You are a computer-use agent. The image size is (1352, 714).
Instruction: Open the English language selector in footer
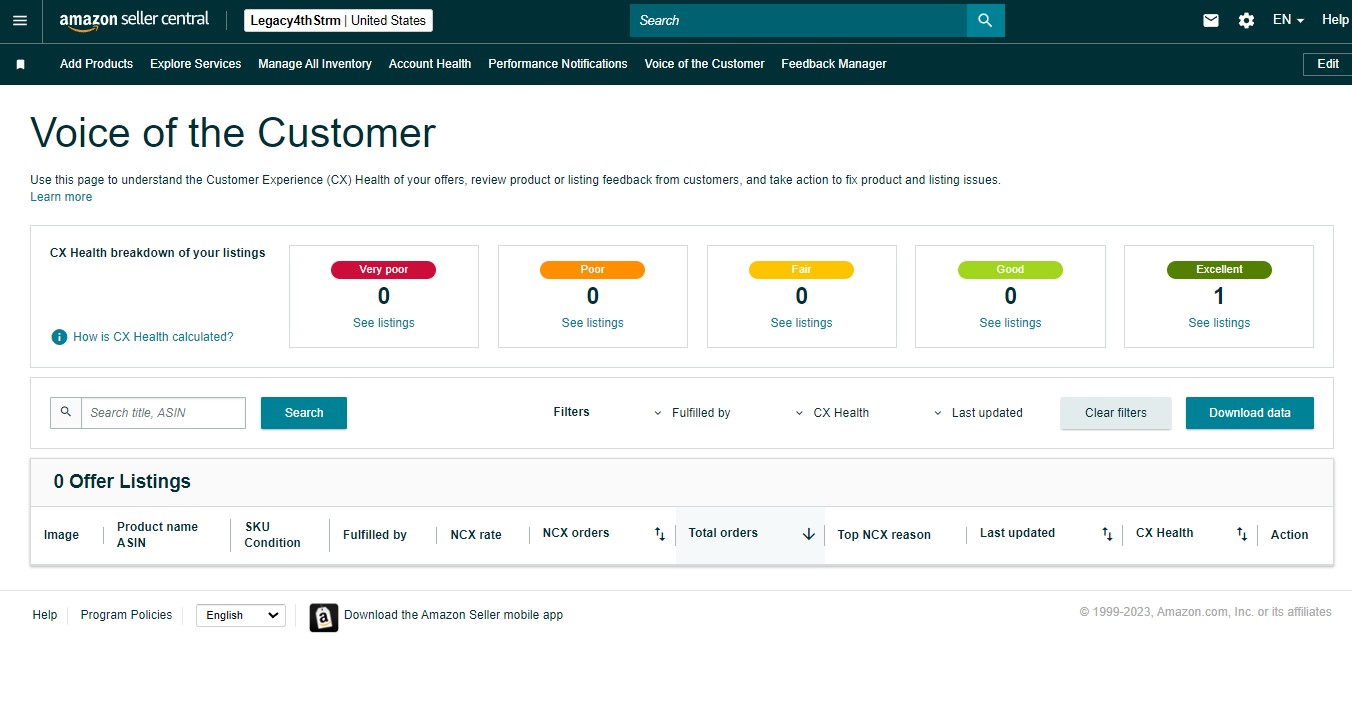[x=241, y=615]
